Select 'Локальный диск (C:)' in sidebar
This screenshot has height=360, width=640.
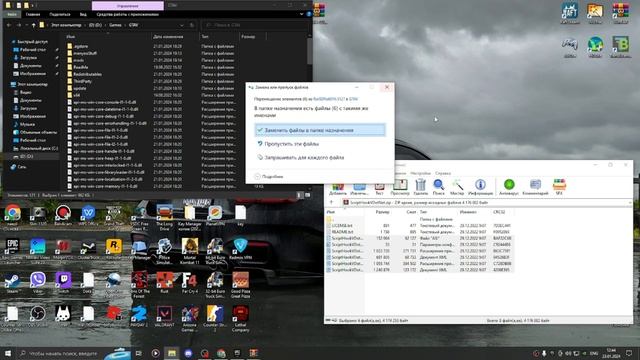click(x=38, y=148)
